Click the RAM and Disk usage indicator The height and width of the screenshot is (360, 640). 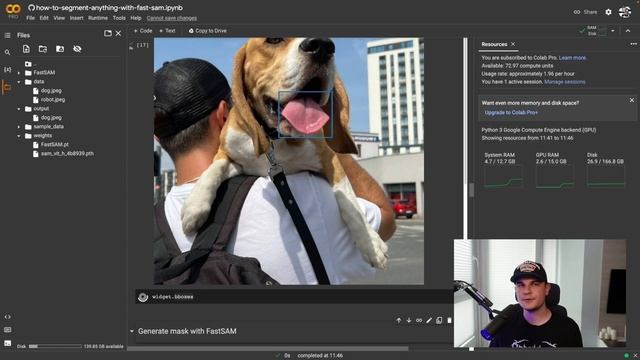click(x=593, y=31)
